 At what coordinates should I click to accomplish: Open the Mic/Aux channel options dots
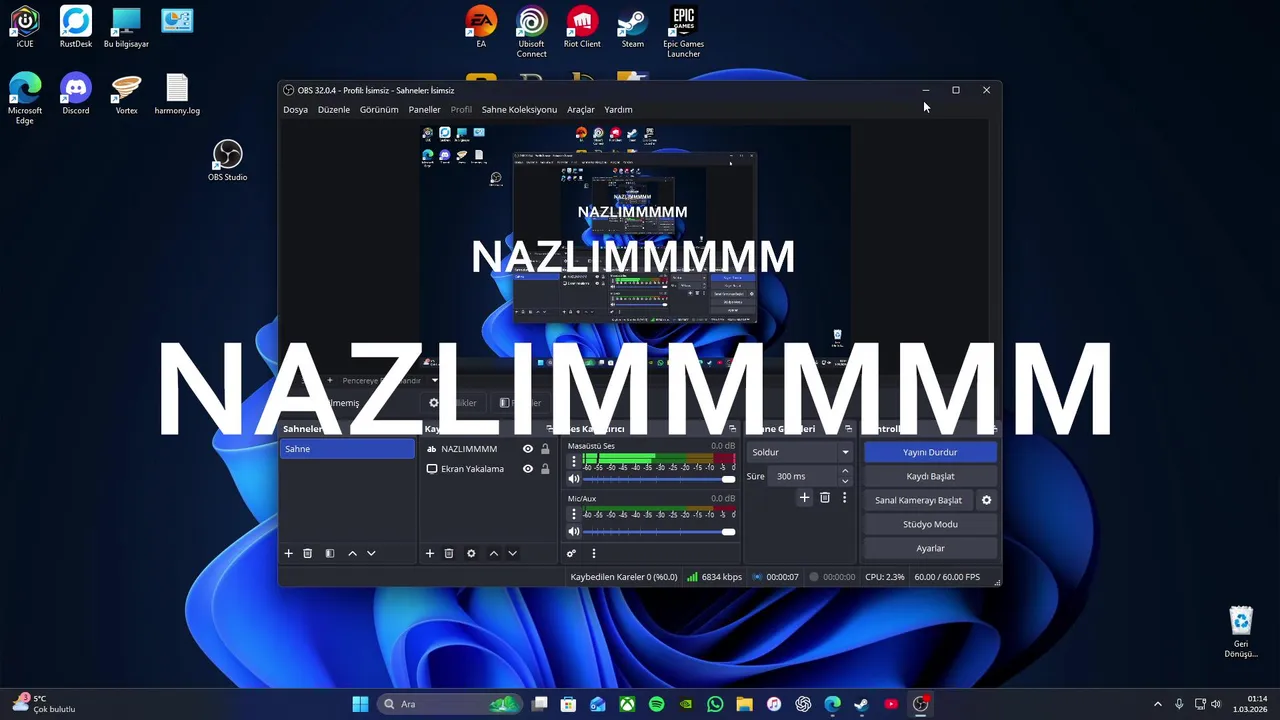coord(574,514)
